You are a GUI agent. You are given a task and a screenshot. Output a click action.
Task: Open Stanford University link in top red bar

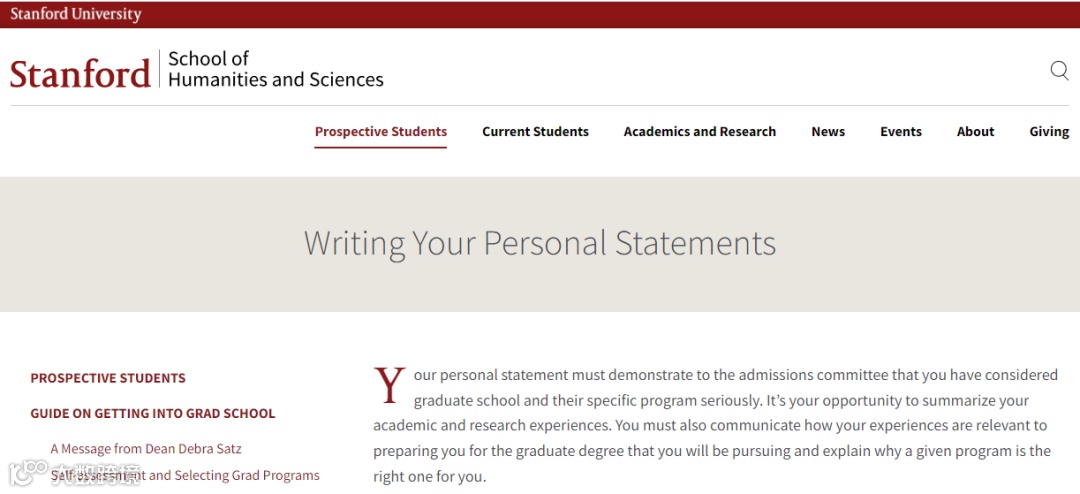76,14
